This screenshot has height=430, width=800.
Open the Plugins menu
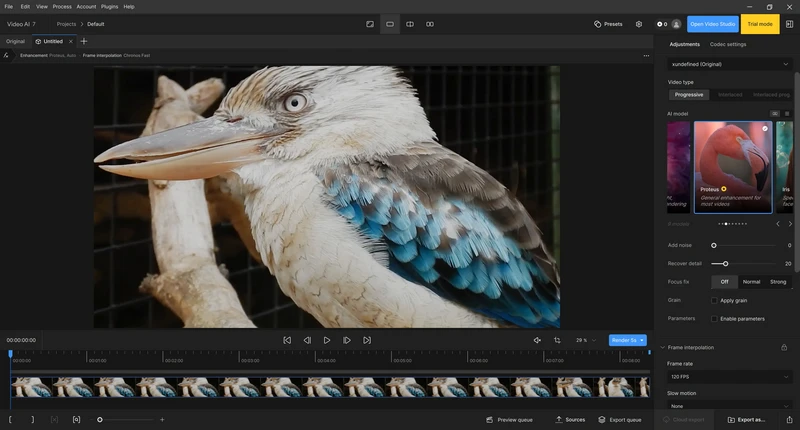point(109,7)
